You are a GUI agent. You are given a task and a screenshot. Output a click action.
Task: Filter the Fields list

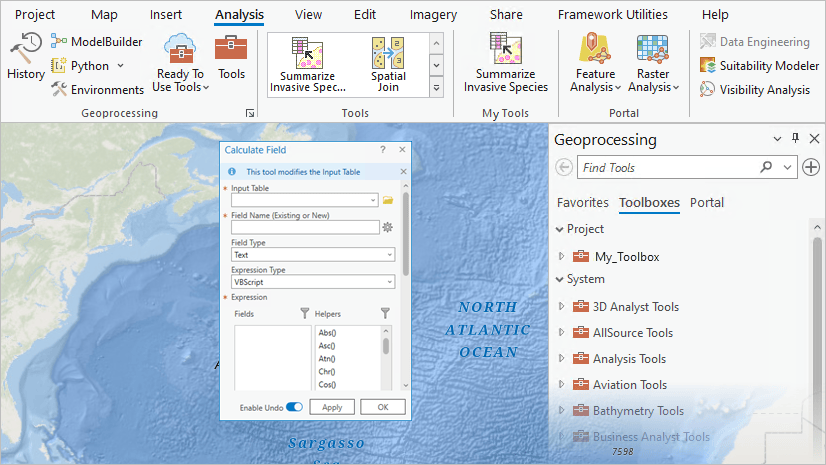[304, 314]
